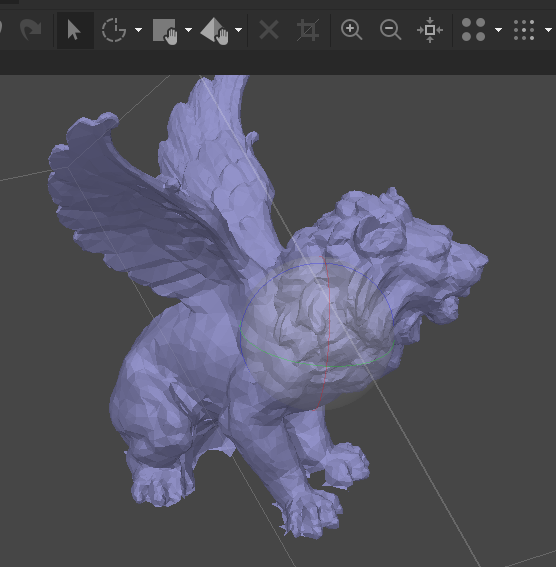This screenshot has width=556, height=567.
Task: Expand the Move Object tool dropdown
Action: (239, 30)
